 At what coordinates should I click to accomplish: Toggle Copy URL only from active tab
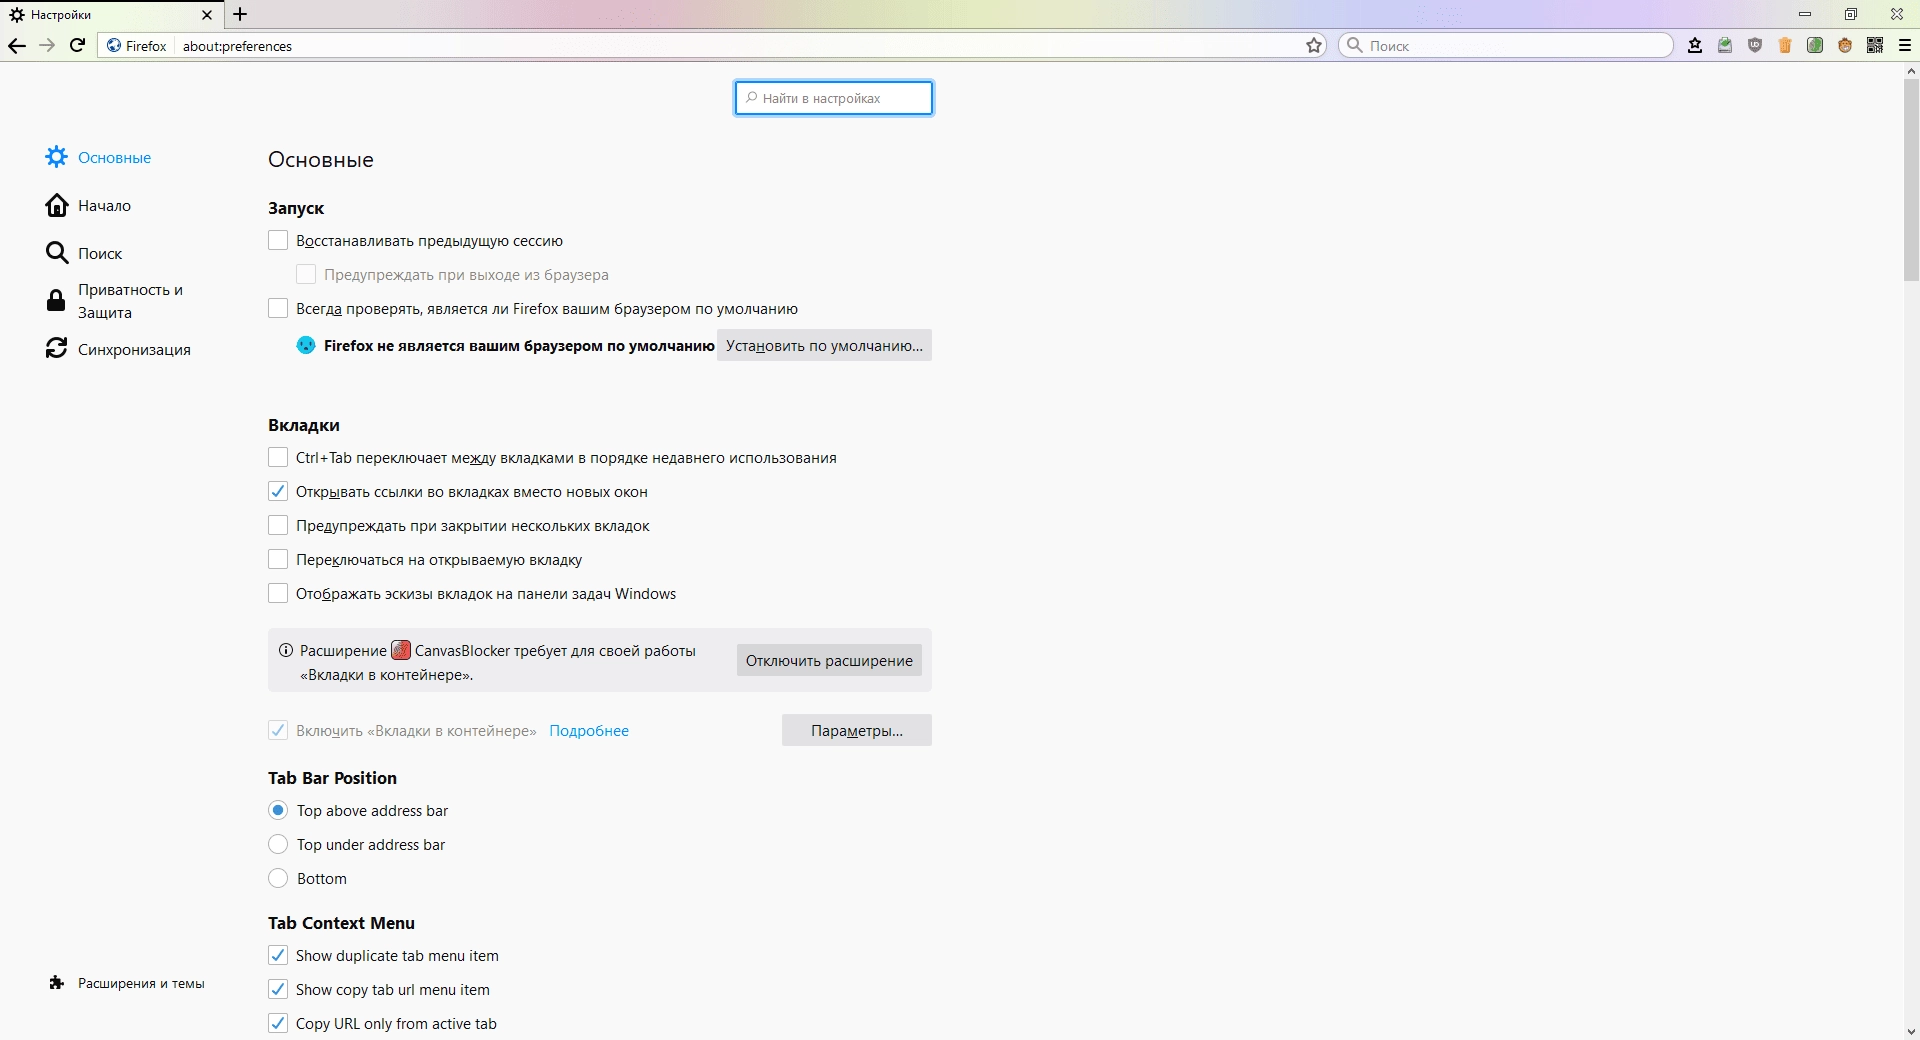click(278, 1023)
